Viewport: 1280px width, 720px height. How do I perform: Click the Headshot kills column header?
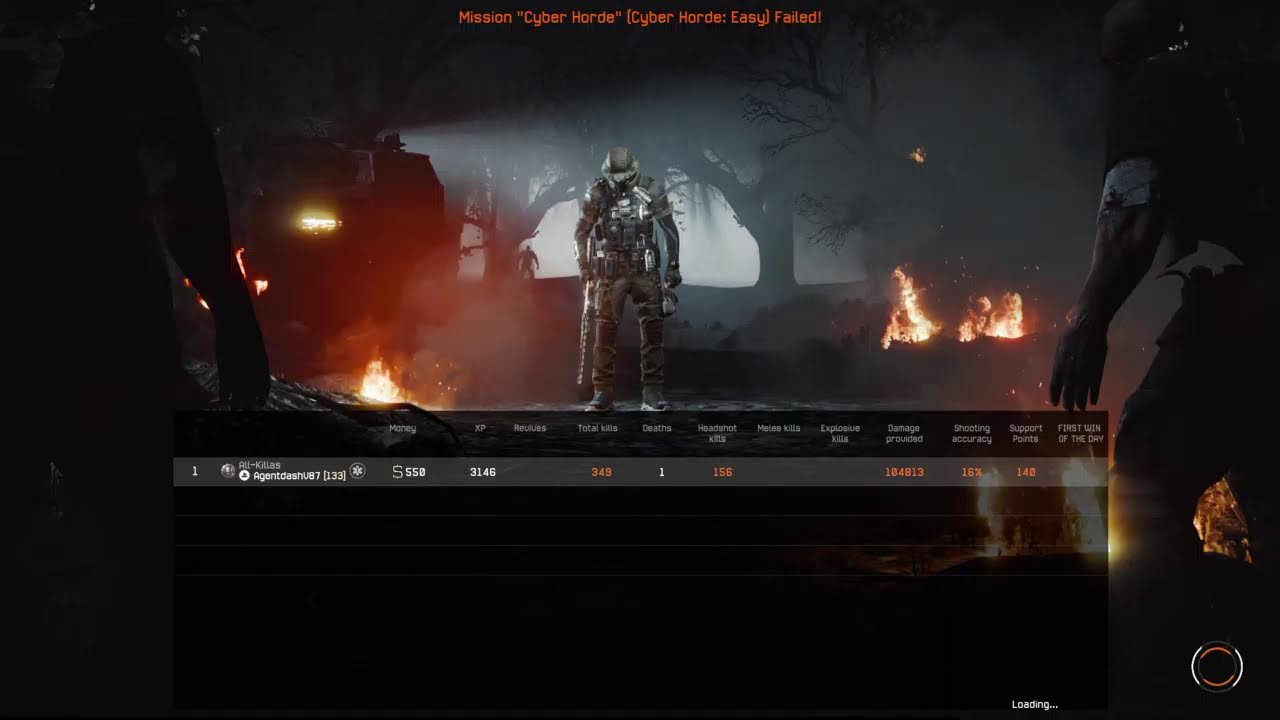click(x=717, y=433)
